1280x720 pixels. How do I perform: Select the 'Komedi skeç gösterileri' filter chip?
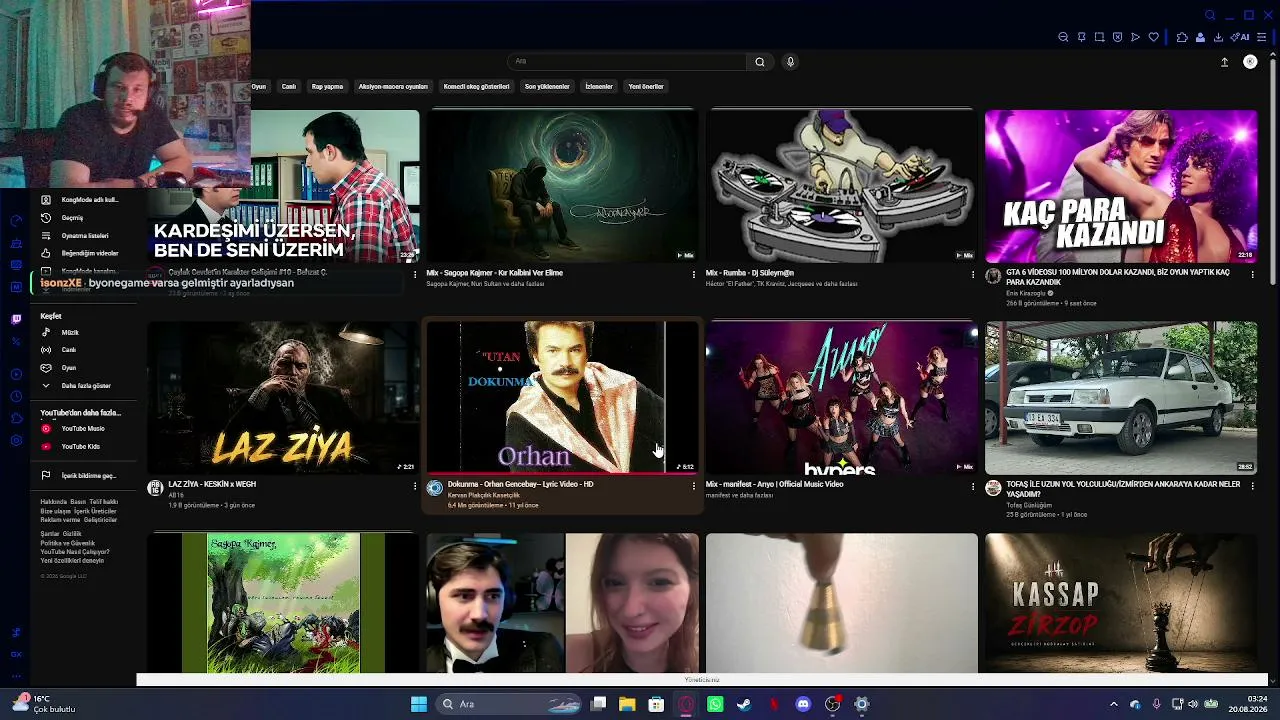(476, 87)
